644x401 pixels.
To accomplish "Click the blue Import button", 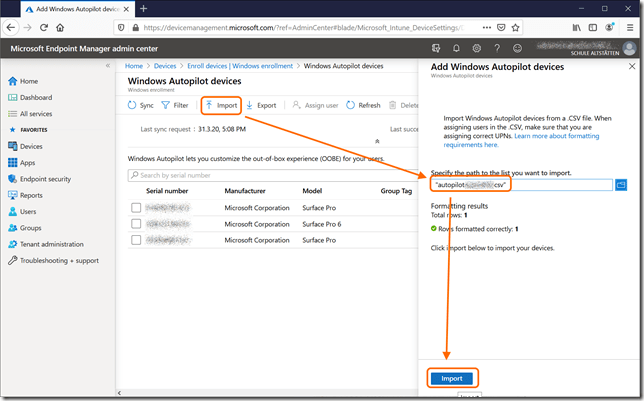I will [451, 378].
